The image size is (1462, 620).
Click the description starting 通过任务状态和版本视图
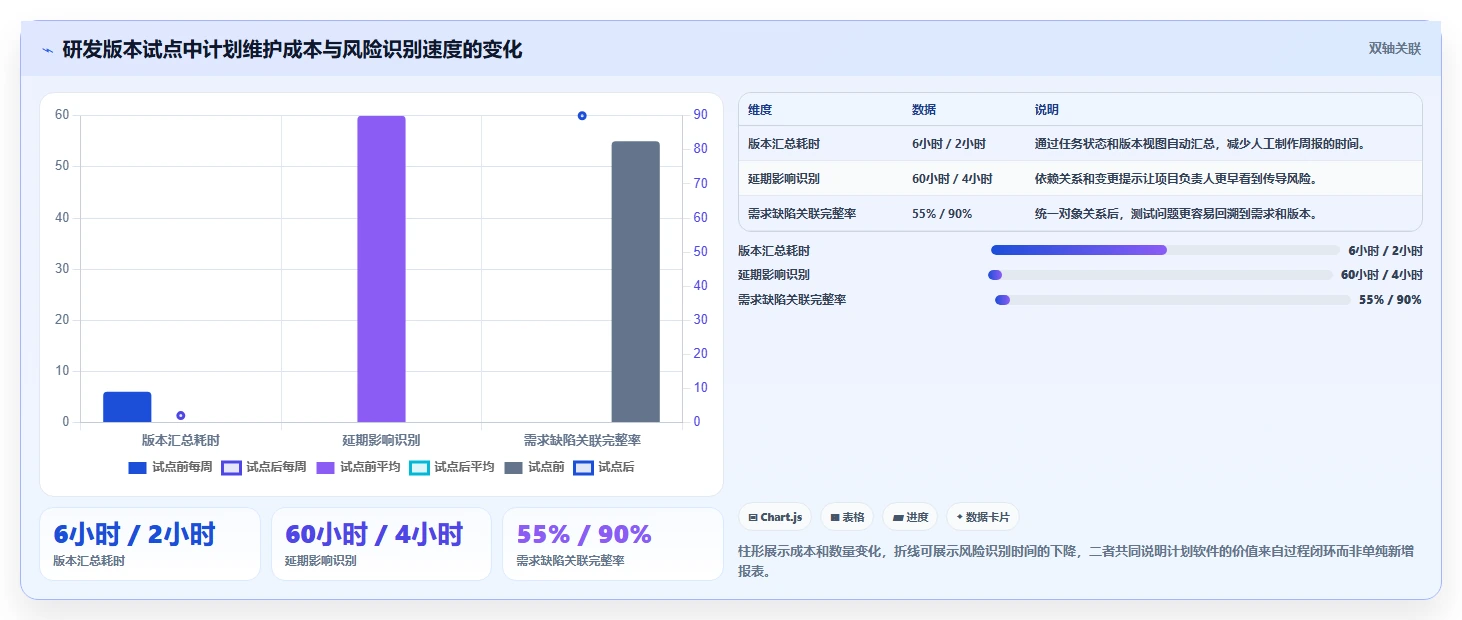[1200, 144]
